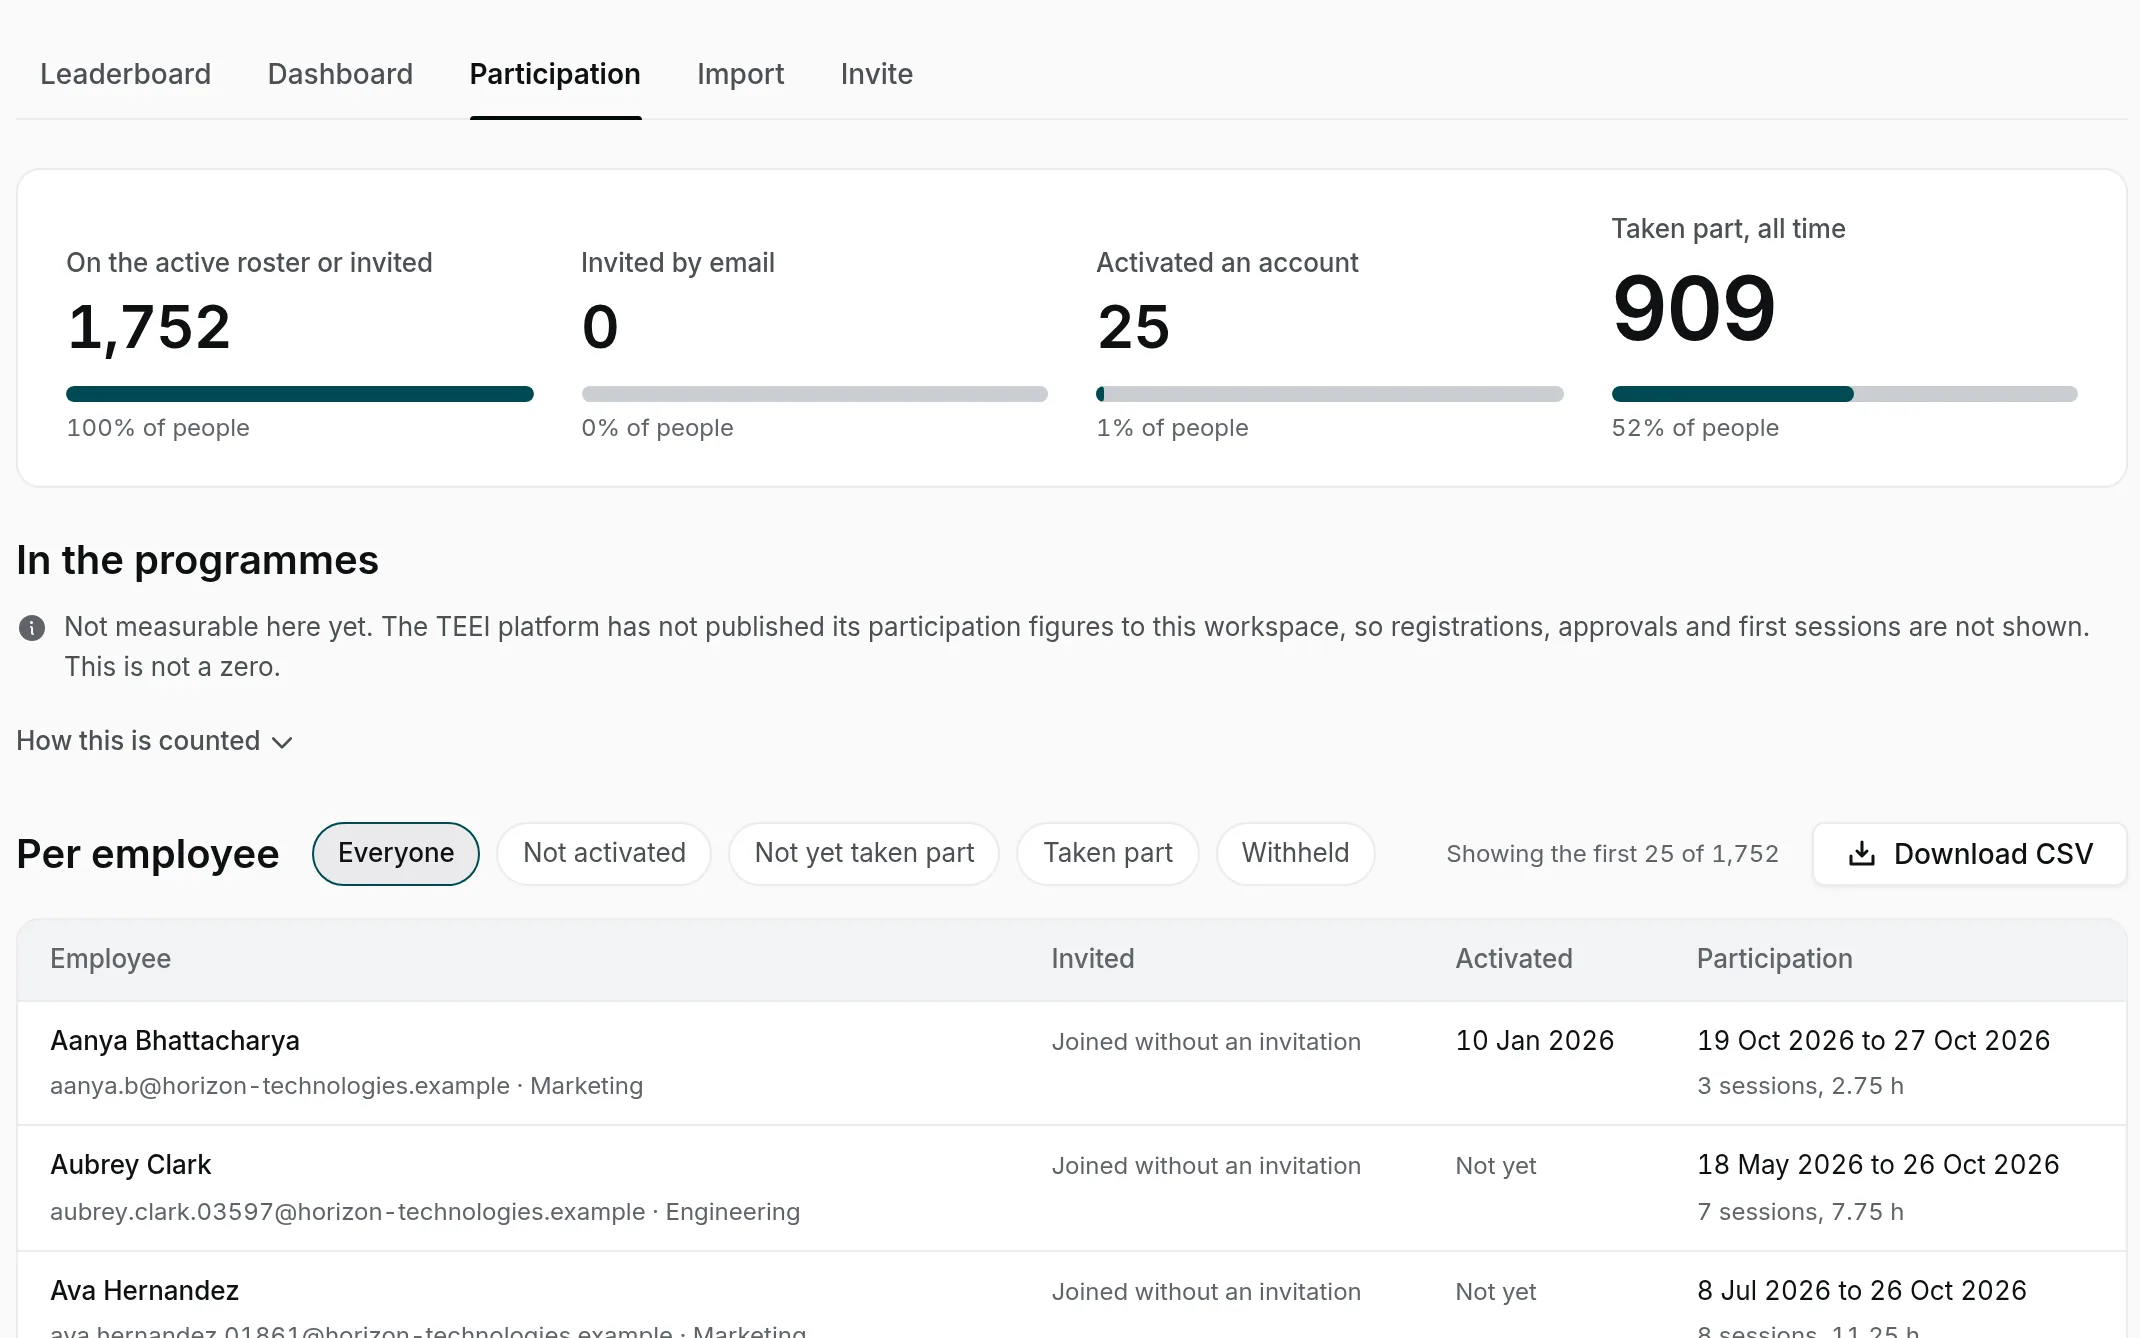2140x1338 pixels.
Task: Filter employees by Taken part
Action: point(1108,853)
